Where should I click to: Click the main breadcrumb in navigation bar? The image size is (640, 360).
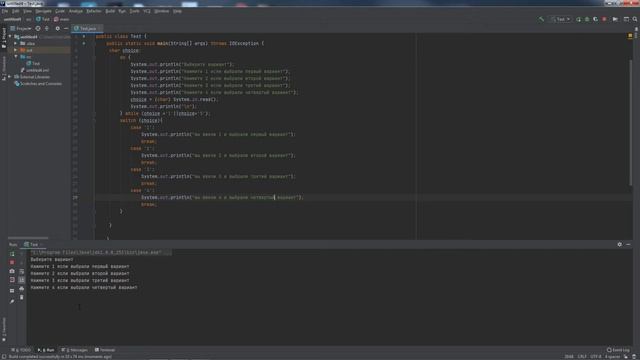tap(62, 19)
